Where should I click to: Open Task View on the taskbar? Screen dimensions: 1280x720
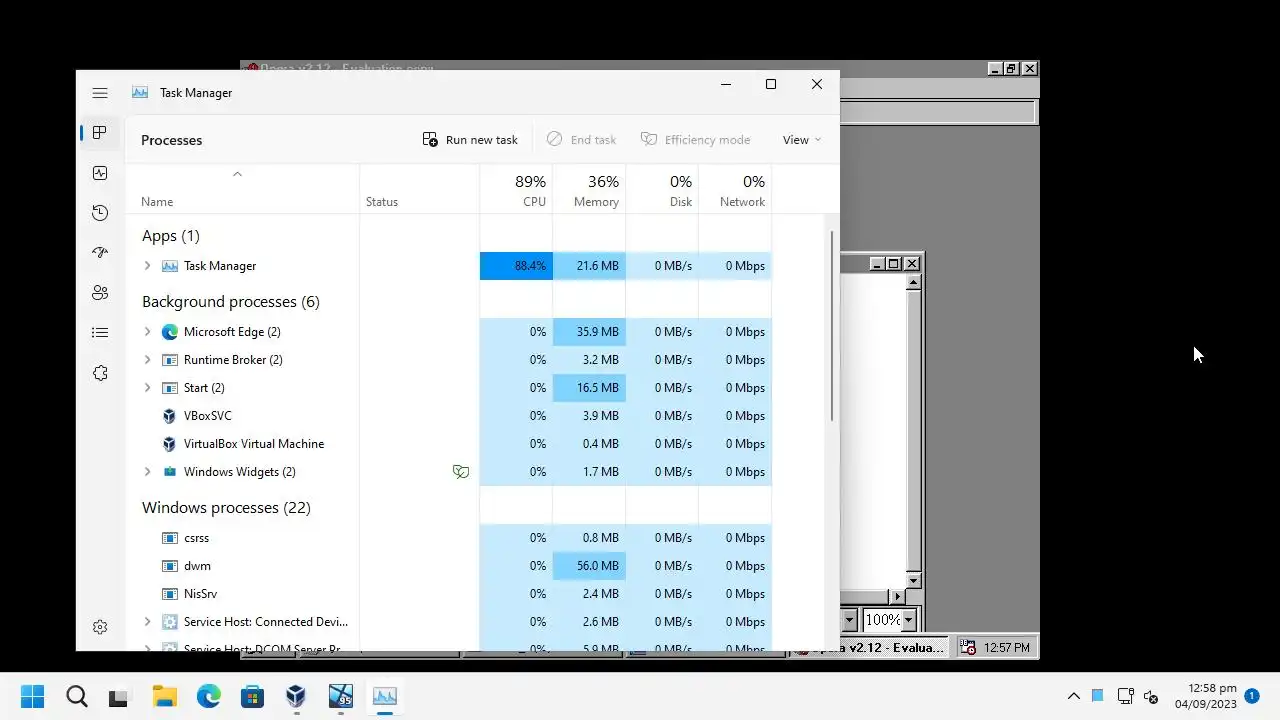(119, 697)
